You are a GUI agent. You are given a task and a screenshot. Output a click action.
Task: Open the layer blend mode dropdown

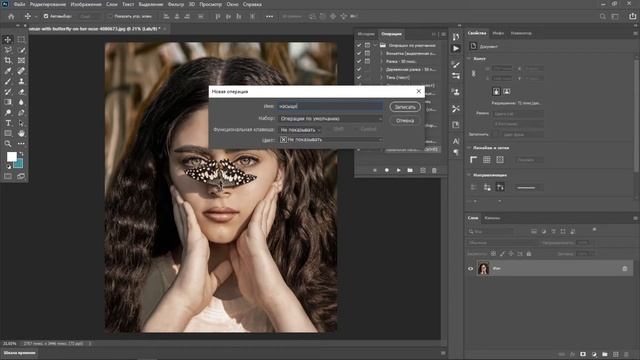coord(502,242)
